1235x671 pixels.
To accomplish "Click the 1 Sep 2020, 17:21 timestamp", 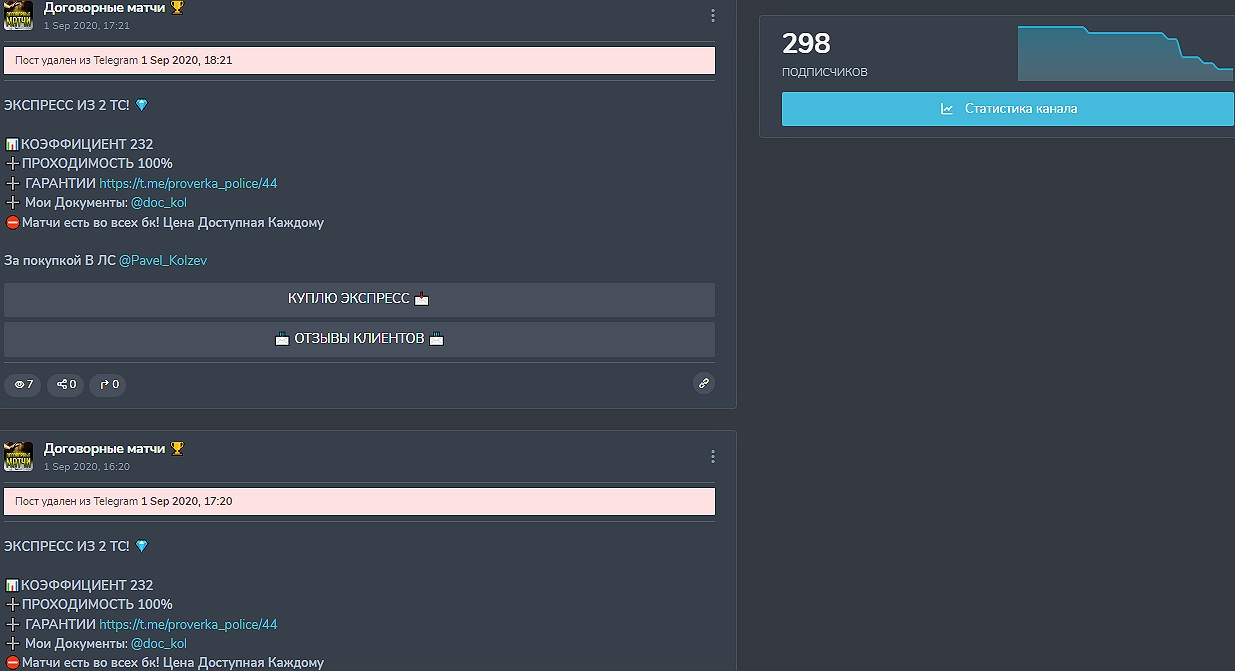I will [87, 26].
